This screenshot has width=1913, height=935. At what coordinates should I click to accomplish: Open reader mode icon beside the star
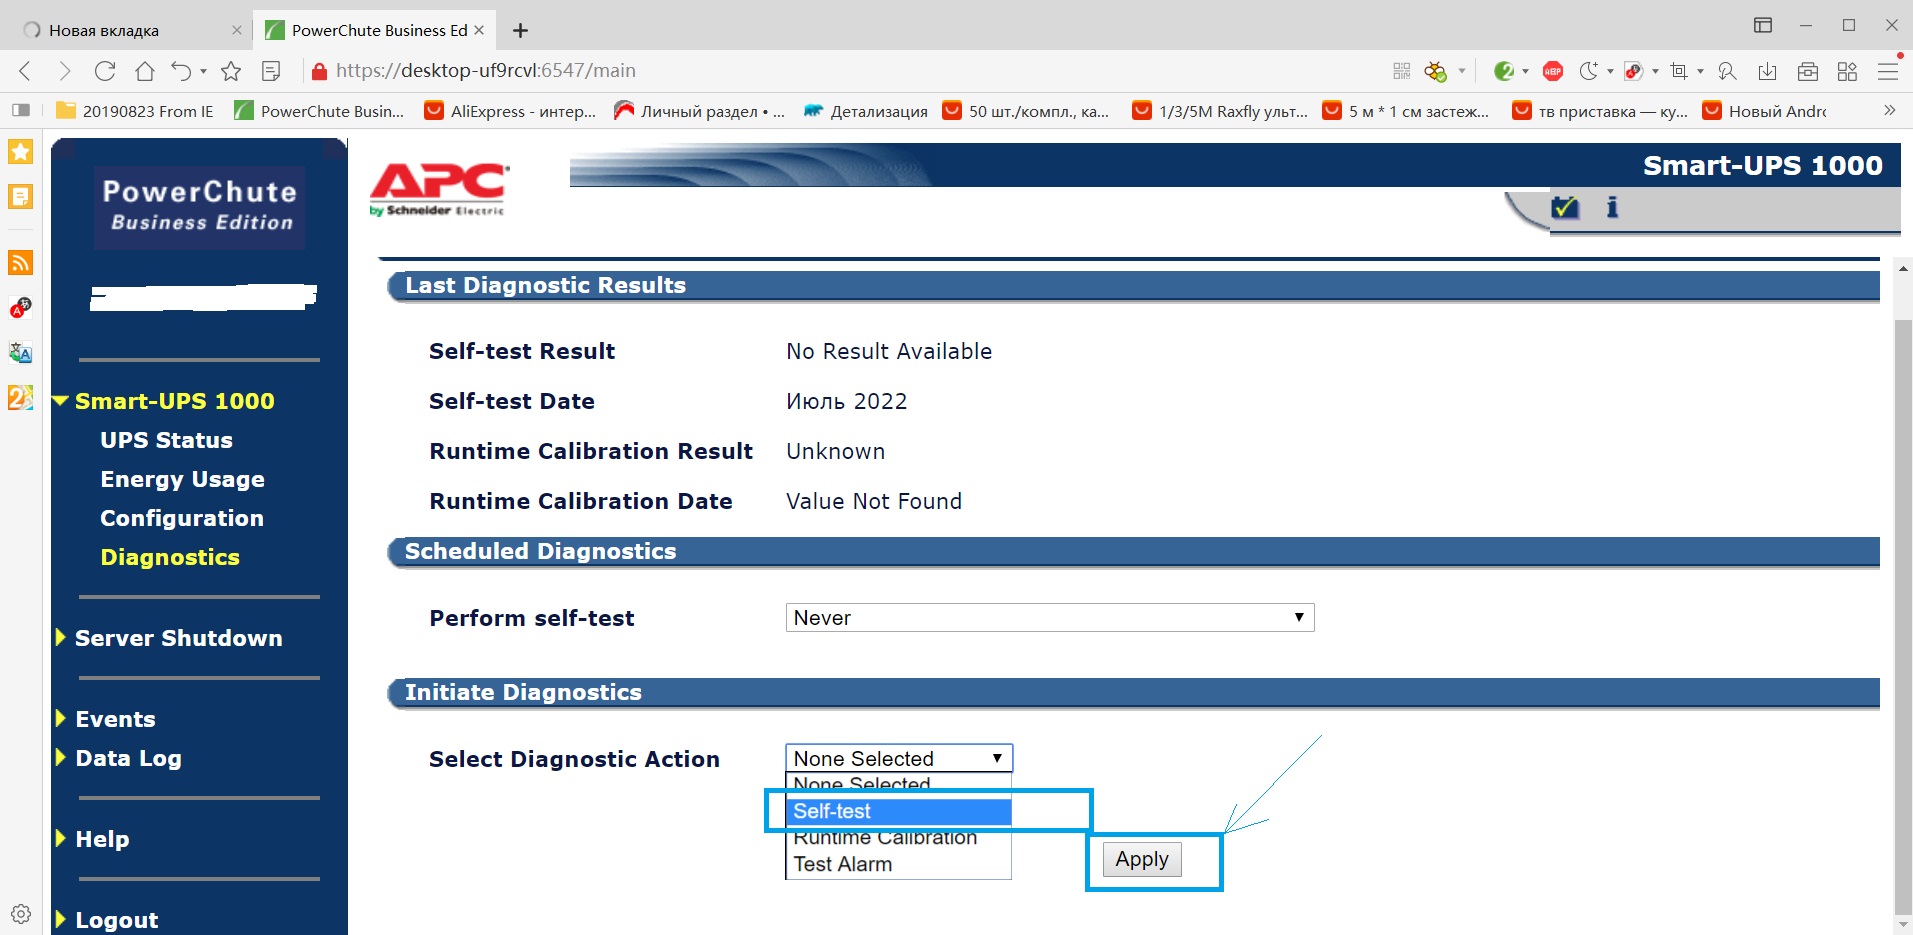click(271, 71)
